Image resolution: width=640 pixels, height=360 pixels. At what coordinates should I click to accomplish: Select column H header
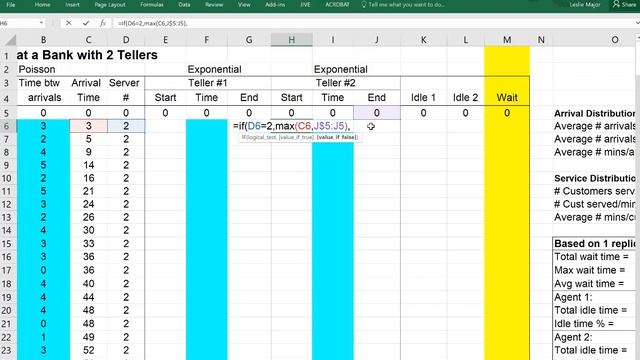(x=291, y=40)
